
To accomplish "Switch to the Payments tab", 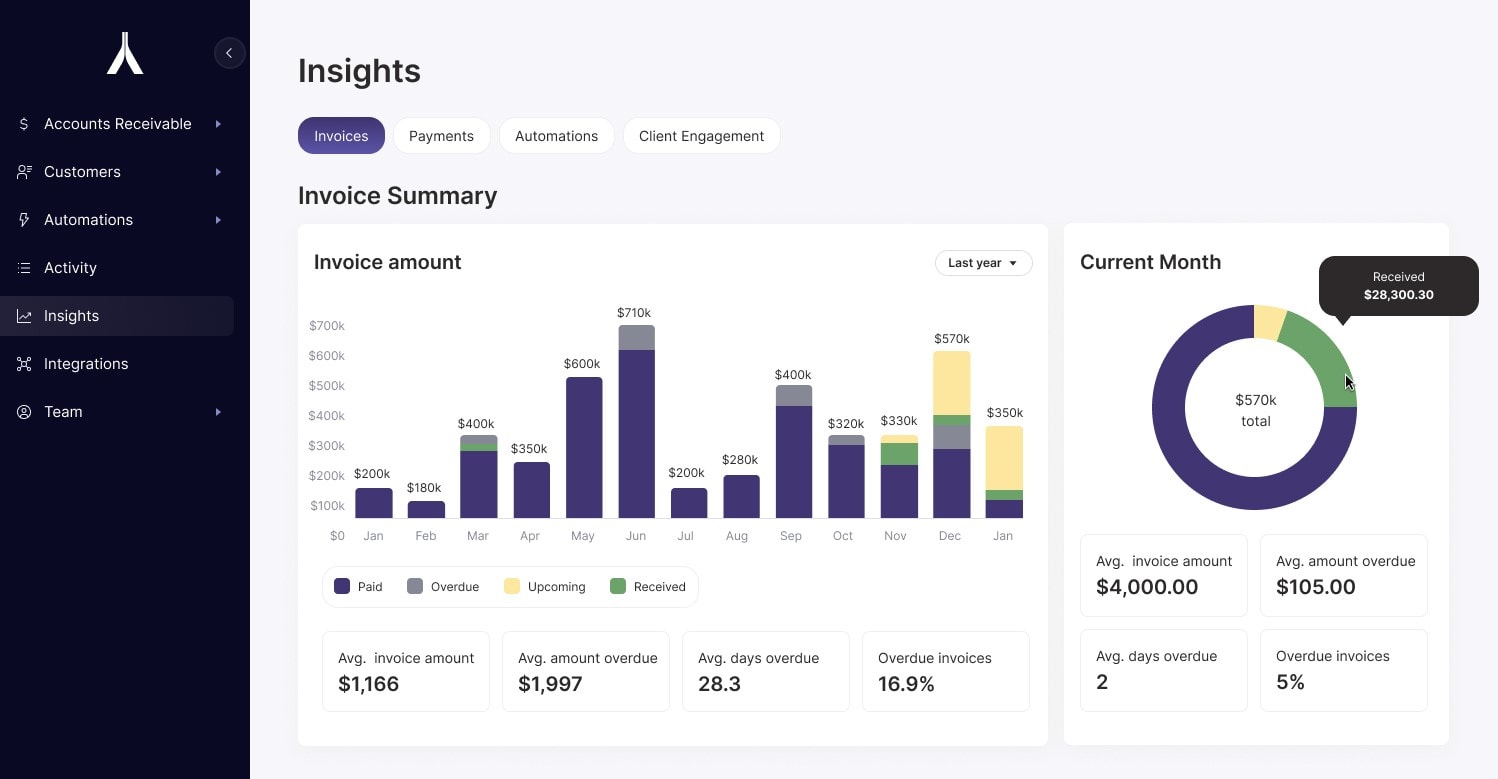I will click(x=441, y=136).
